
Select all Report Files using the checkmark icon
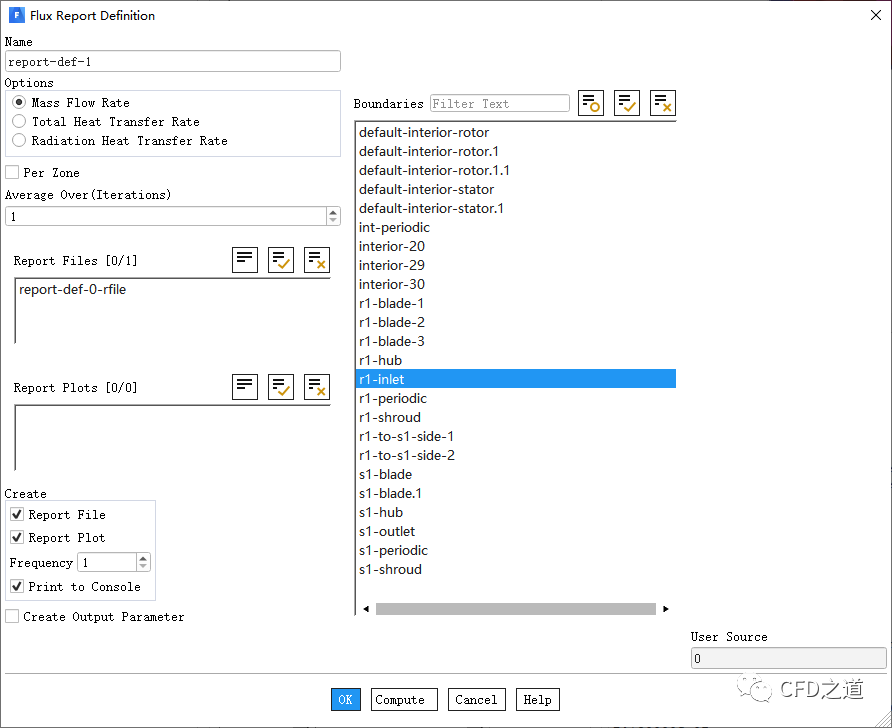pos(281,260)
